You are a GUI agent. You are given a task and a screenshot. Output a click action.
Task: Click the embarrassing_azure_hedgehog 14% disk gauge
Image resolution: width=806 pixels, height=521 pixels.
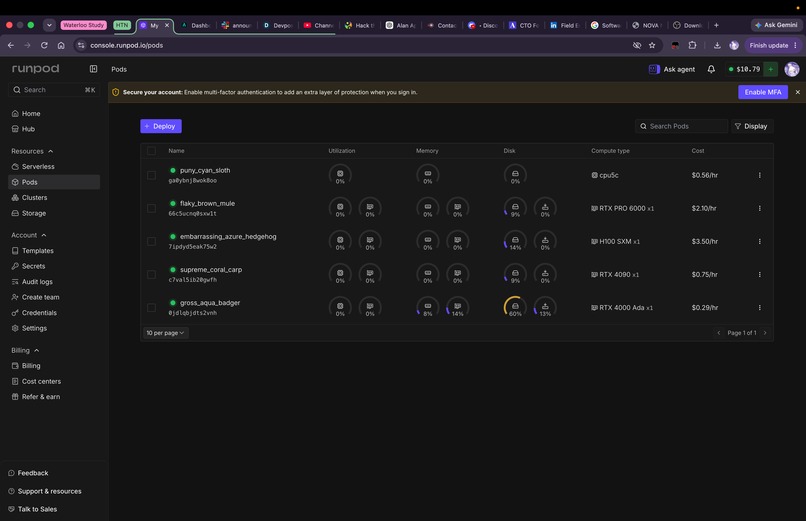click(x=515, y=241)
